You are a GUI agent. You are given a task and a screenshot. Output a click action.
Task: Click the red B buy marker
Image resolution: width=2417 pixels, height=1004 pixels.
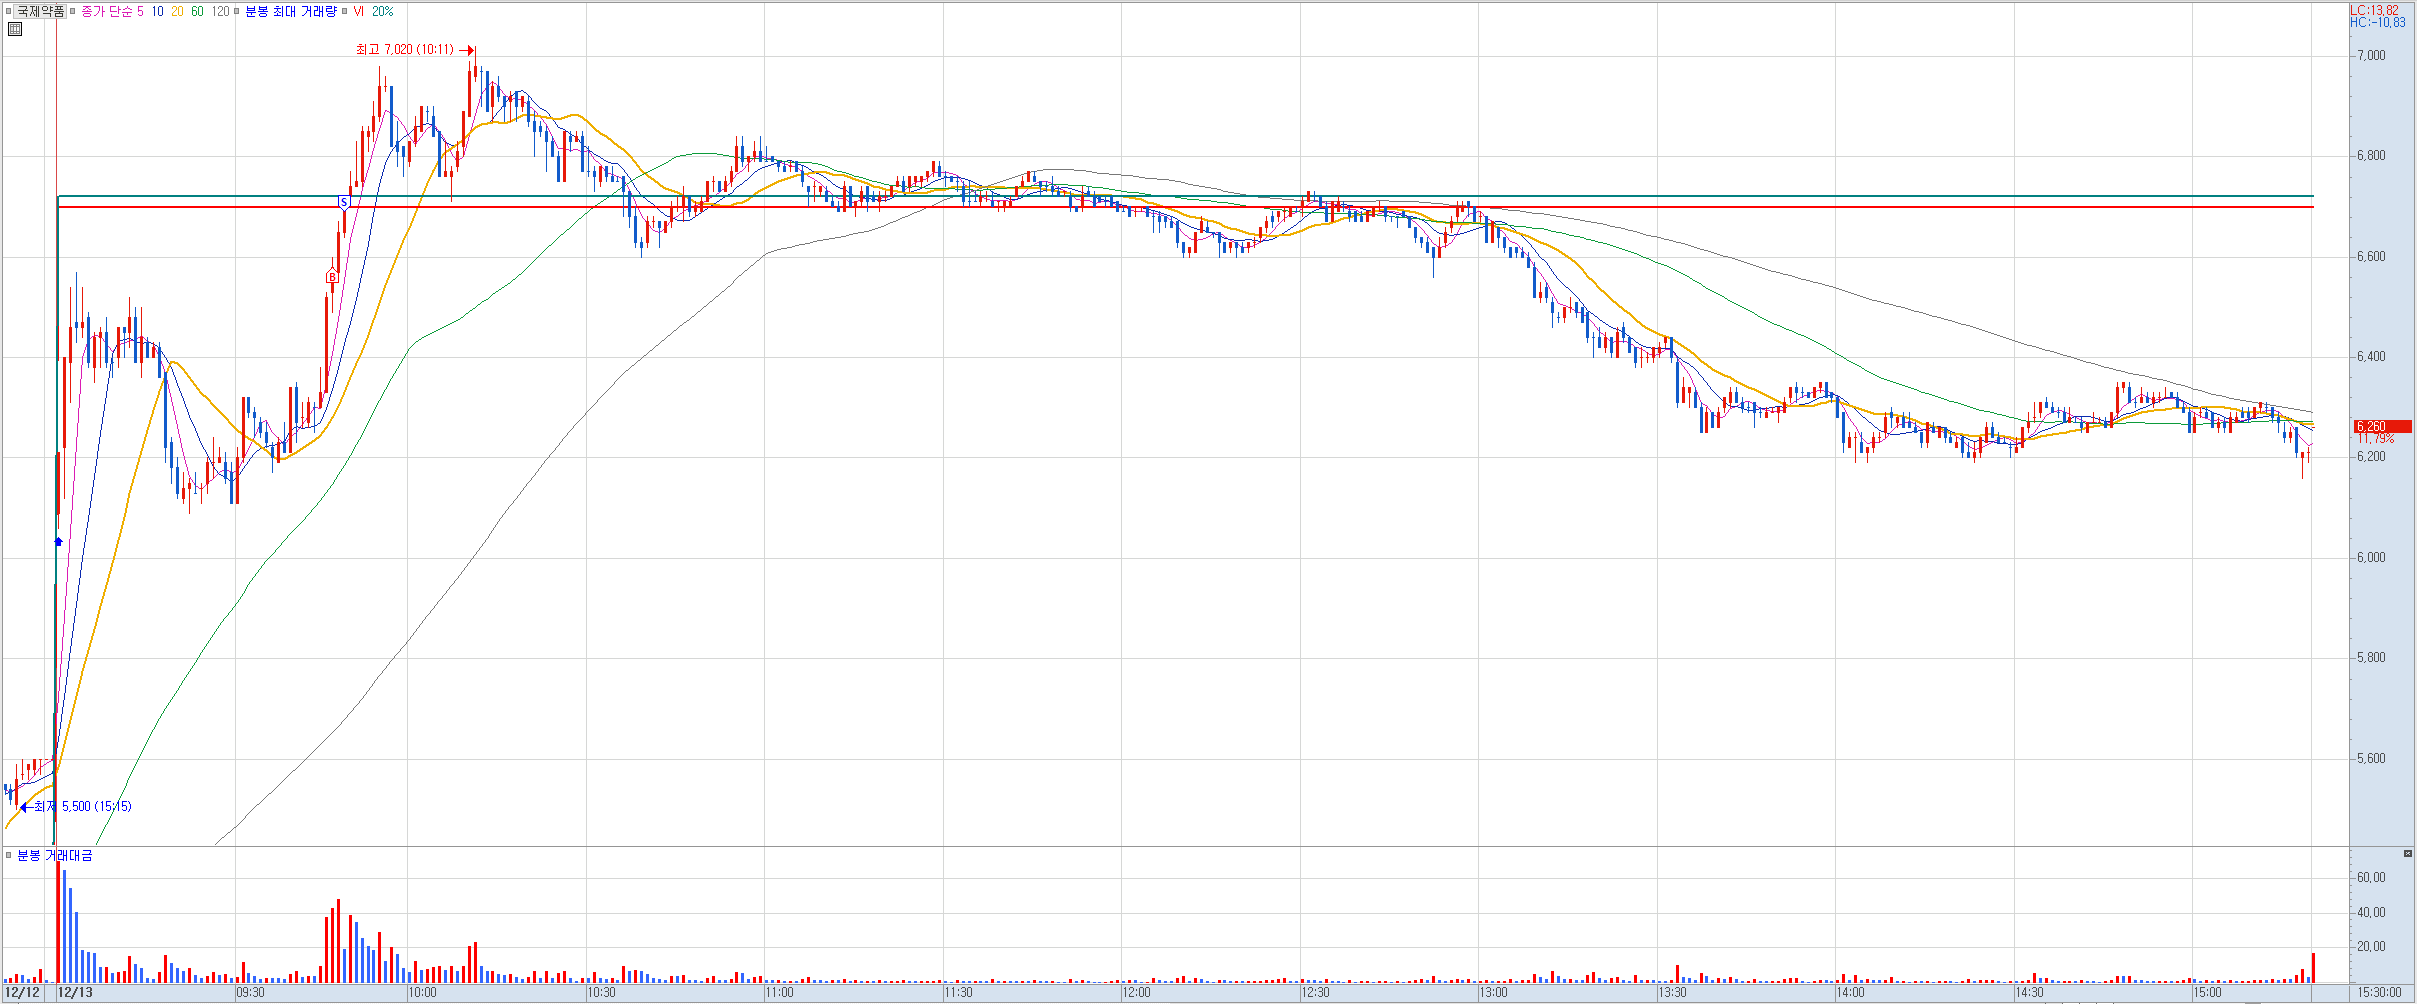(332, 277)
